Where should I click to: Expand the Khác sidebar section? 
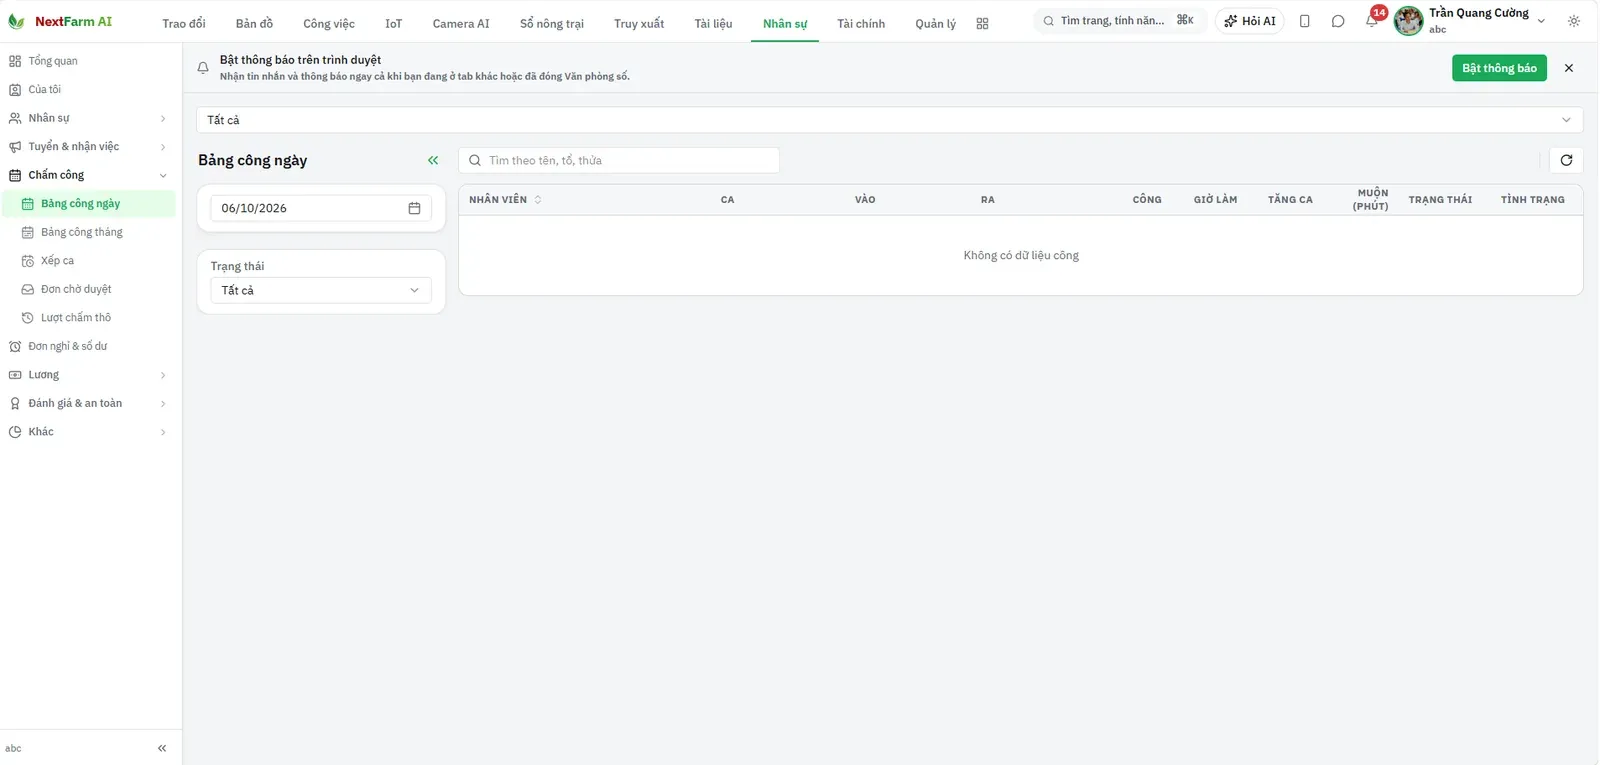(88, 432)
